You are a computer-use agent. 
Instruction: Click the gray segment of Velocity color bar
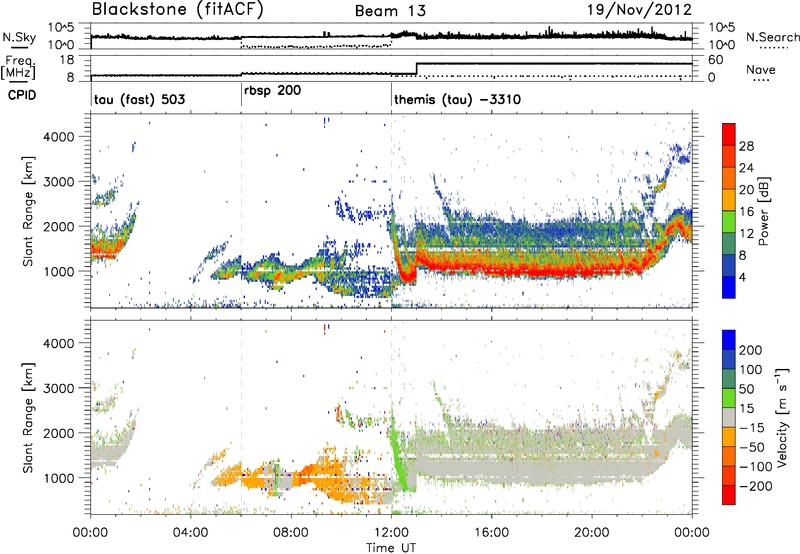tap(729, 417)
